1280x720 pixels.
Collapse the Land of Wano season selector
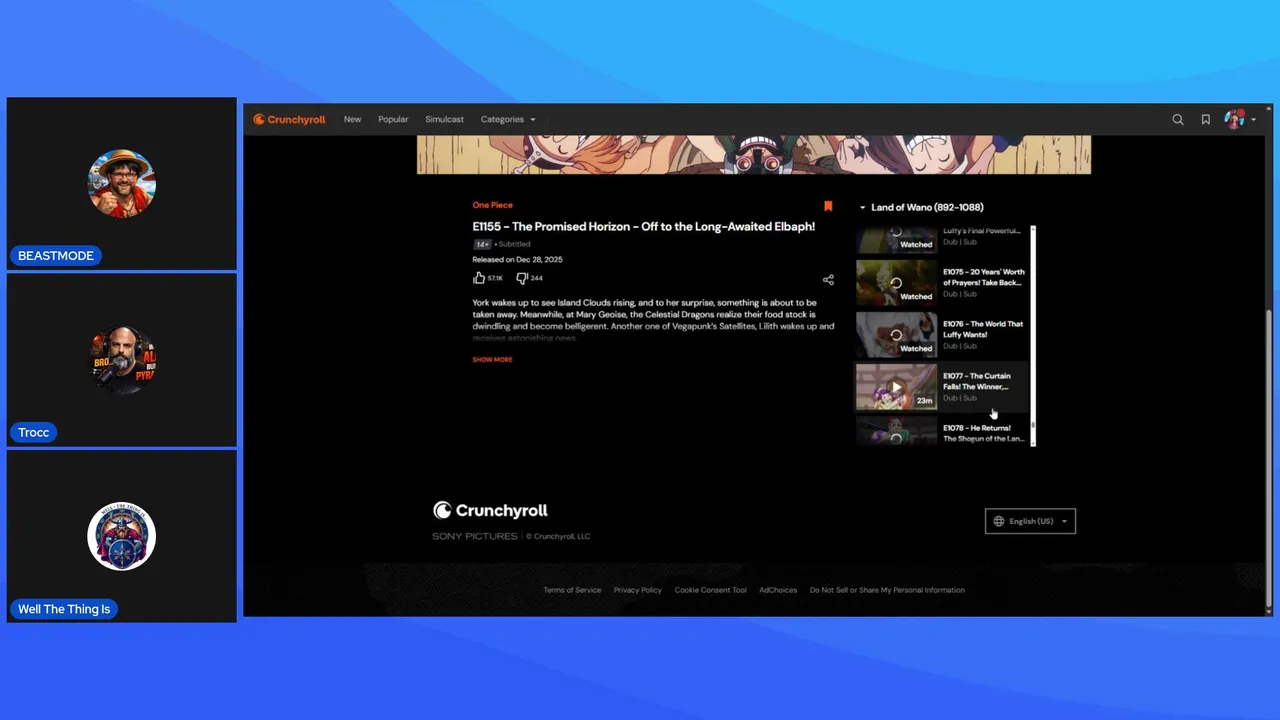[921, 207]
